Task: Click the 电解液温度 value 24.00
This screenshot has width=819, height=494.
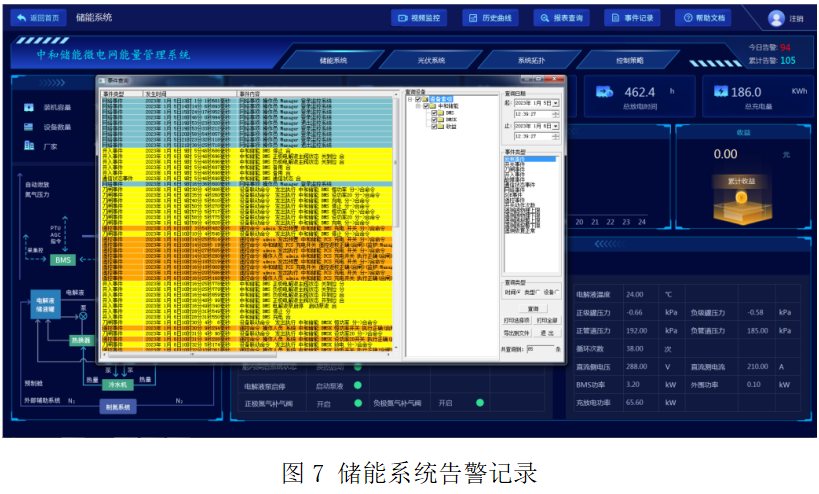Action: tap(635, 295)
